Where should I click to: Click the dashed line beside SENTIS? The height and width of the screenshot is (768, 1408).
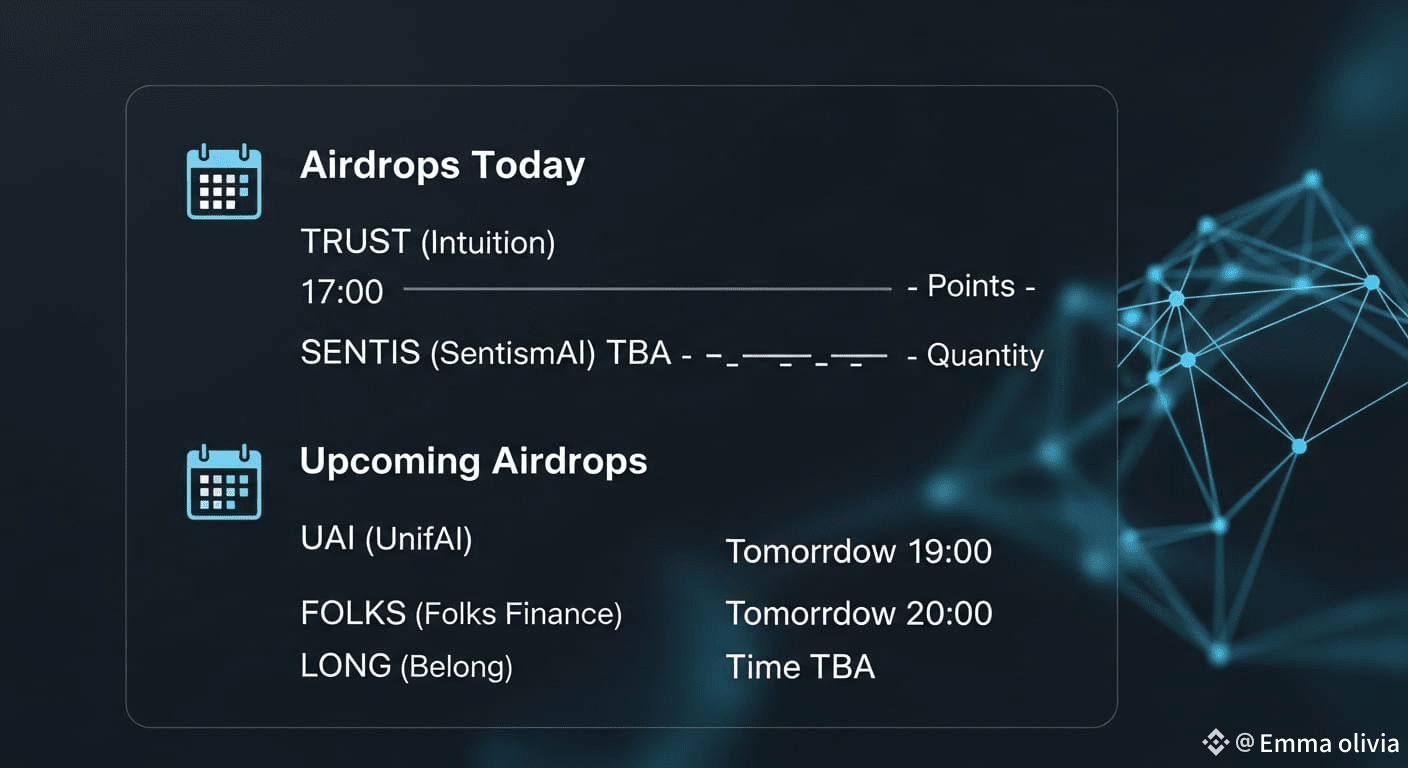click(x=796, y=356)
